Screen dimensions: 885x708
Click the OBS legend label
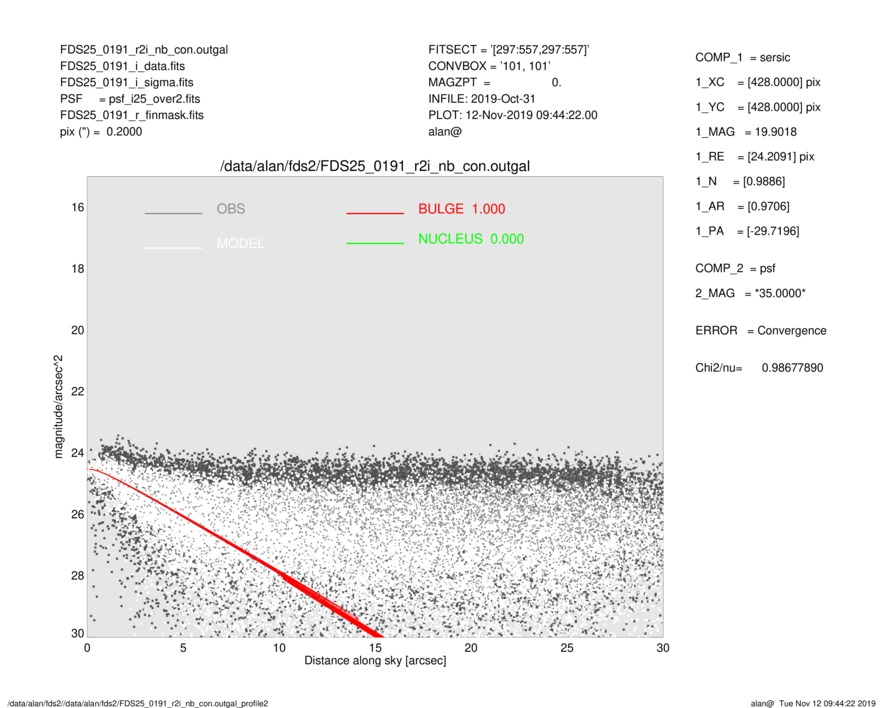(231, 209)
